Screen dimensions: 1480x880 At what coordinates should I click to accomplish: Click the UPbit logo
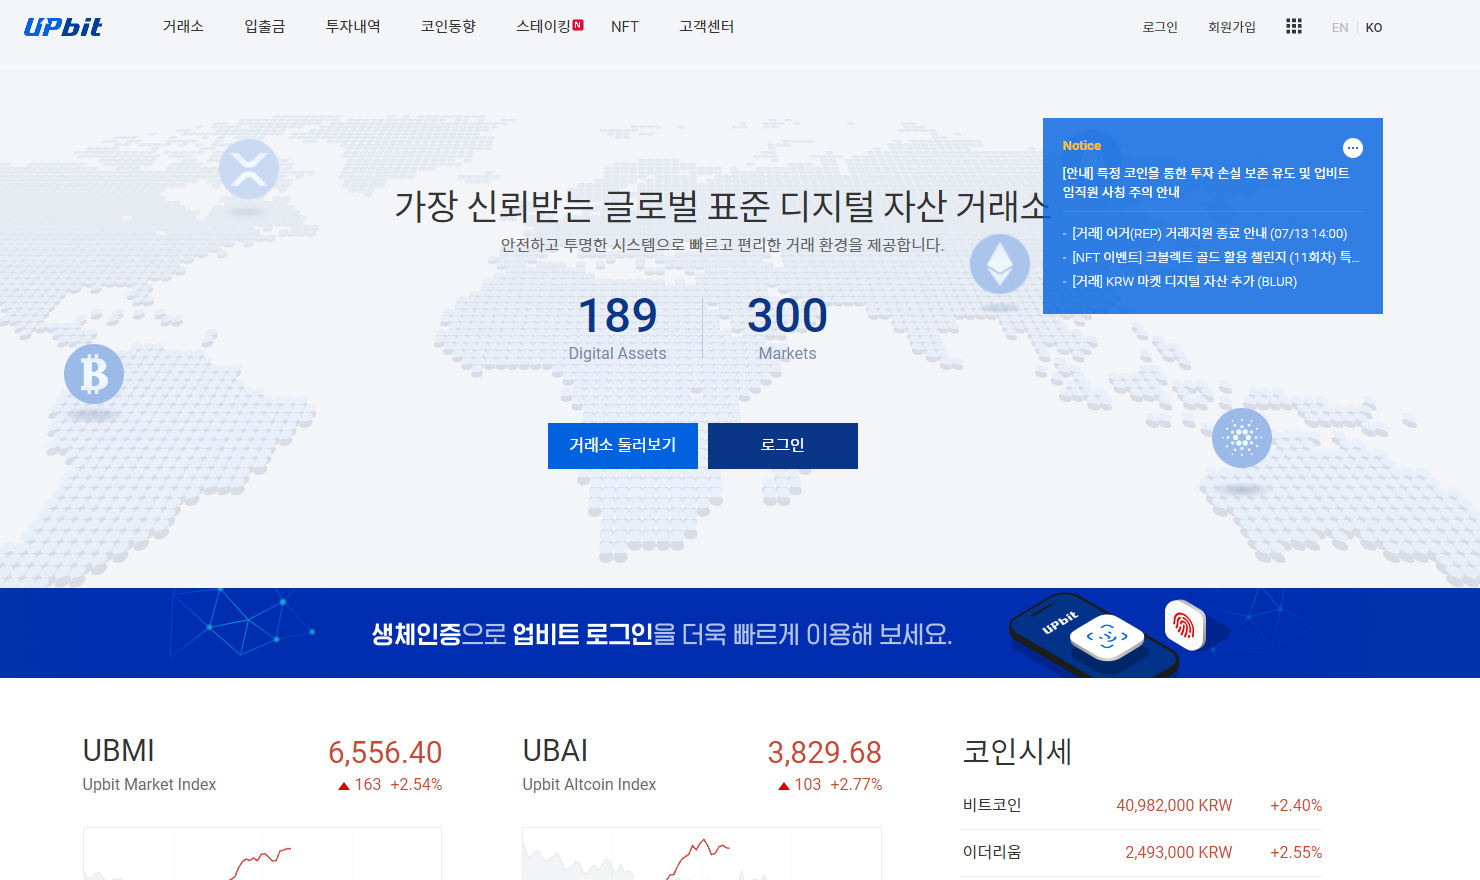[63, 27]
